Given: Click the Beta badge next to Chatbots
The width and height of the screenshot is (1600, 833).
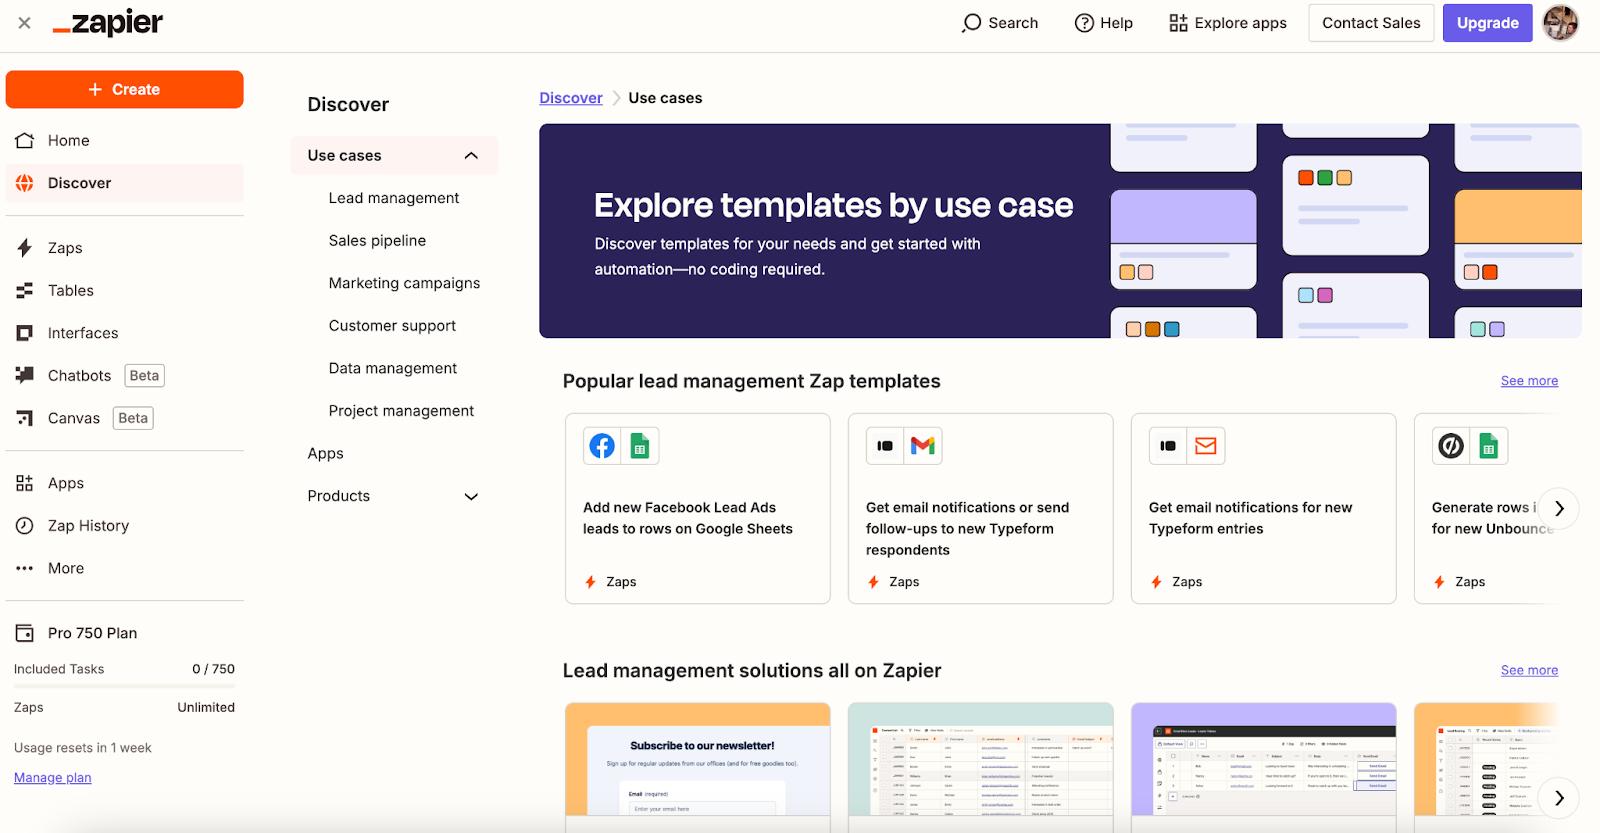Looking at the screenshot, I should [144, 376].
